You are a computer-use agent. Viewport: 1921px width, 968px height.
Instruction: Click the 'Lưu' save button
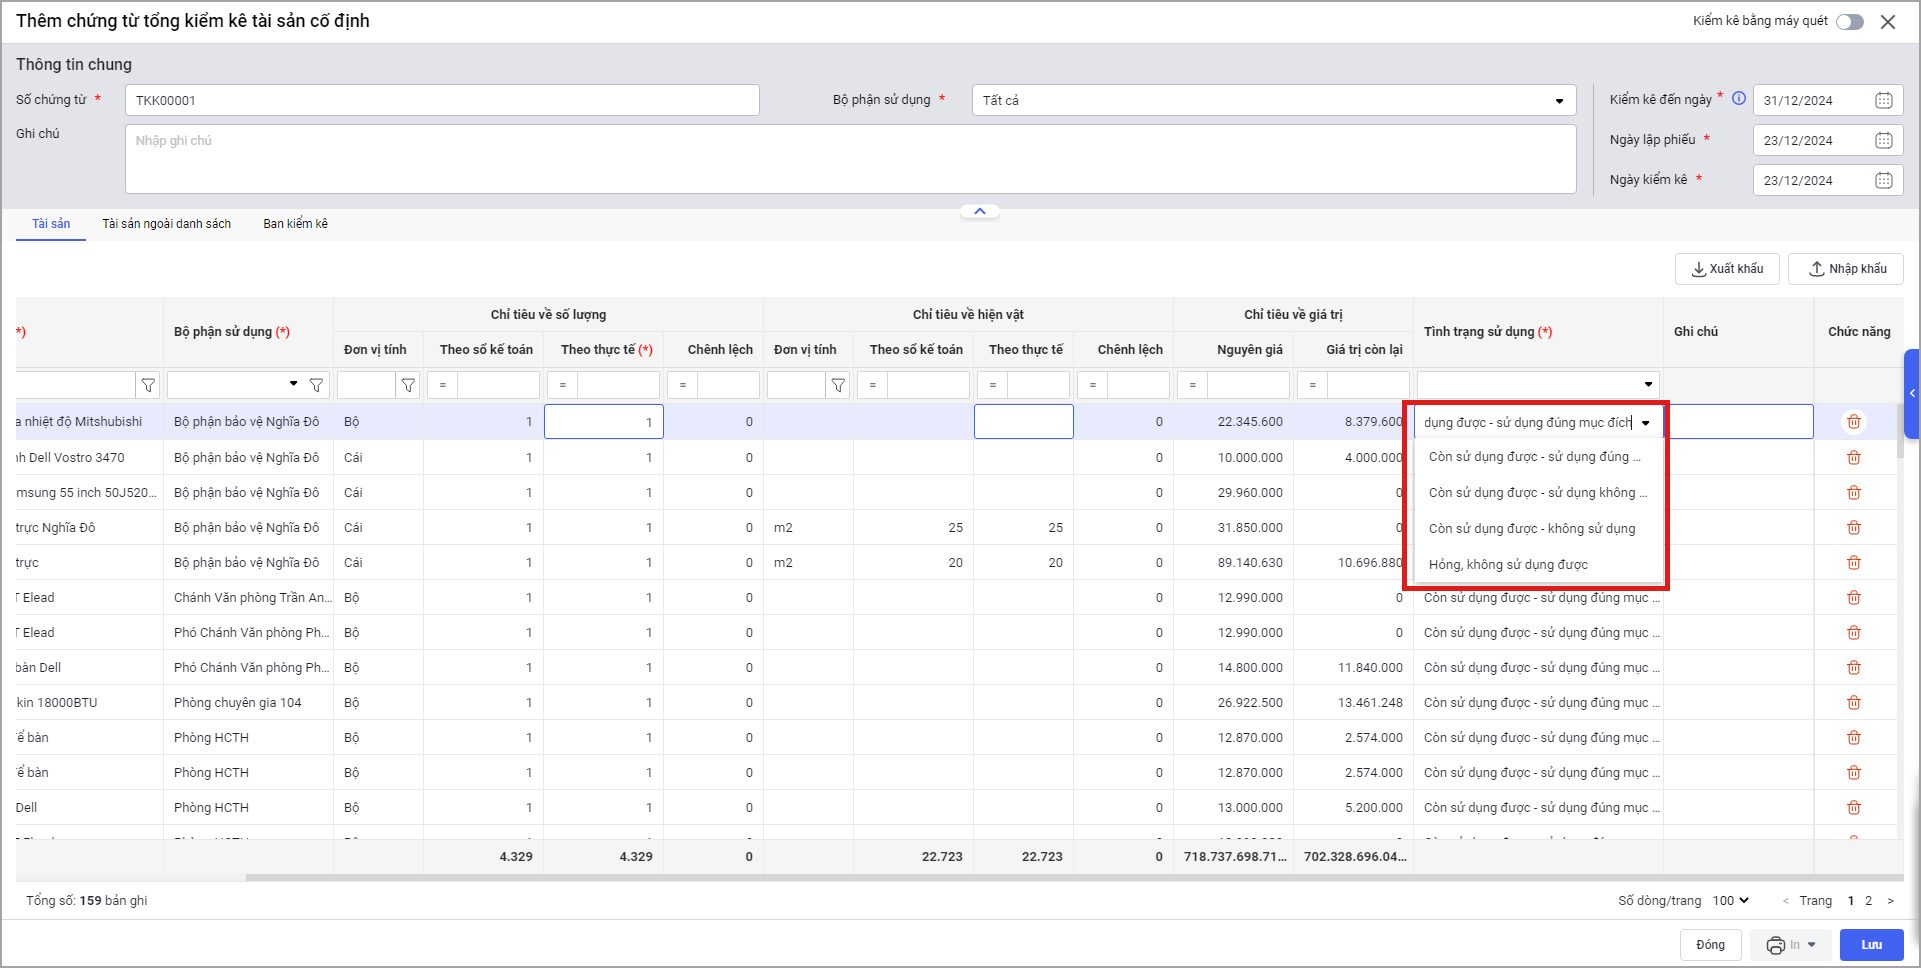[1871, 945]
